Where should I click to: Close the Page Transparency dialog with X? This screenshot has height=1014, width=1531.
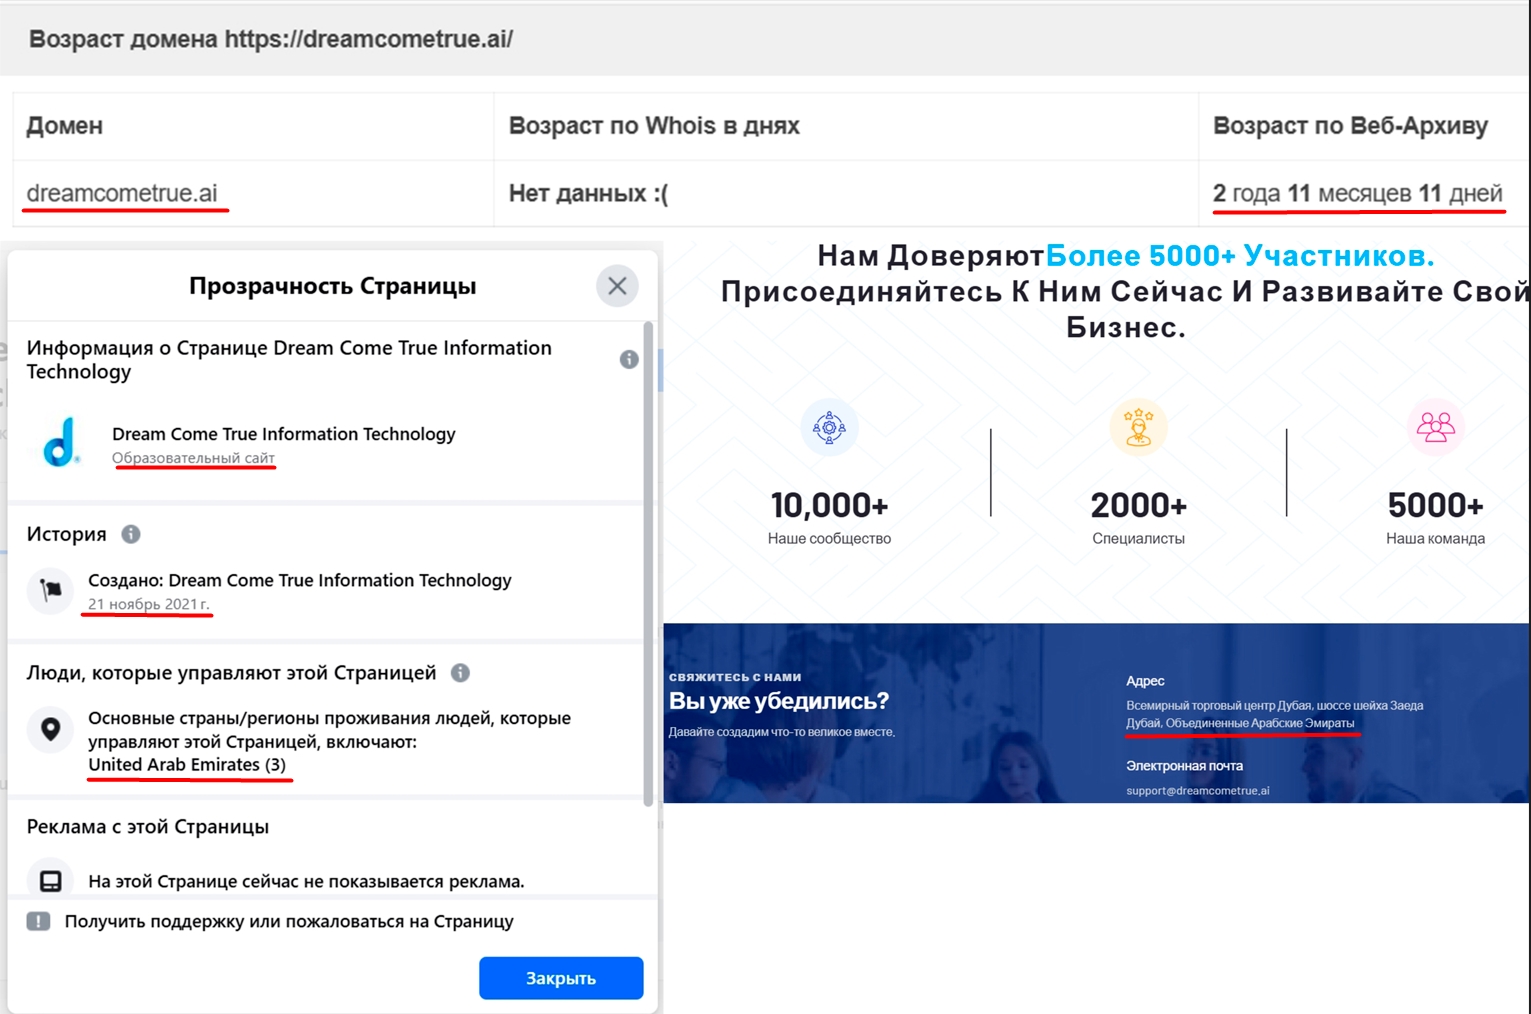coord(617,286)
